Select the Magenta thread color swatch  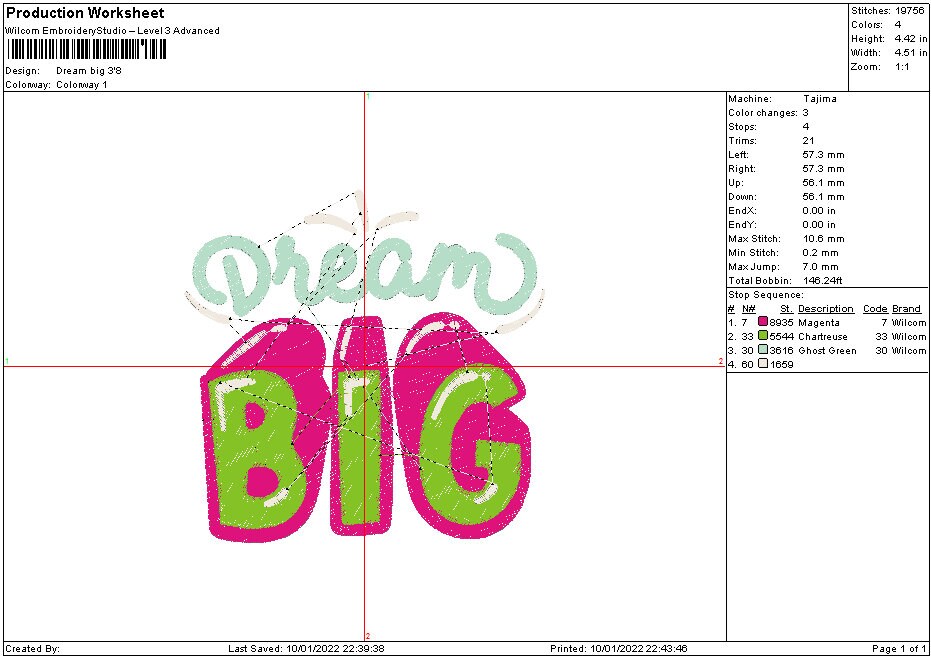pyautogui.click(x=762, y=322)
